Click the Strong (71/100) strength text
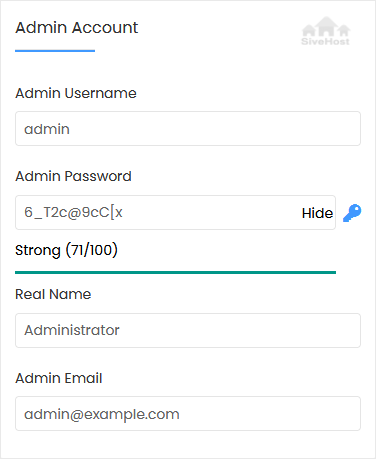This screenshot has width=376, height=459. pyautogui.click(x=66, y=250)
